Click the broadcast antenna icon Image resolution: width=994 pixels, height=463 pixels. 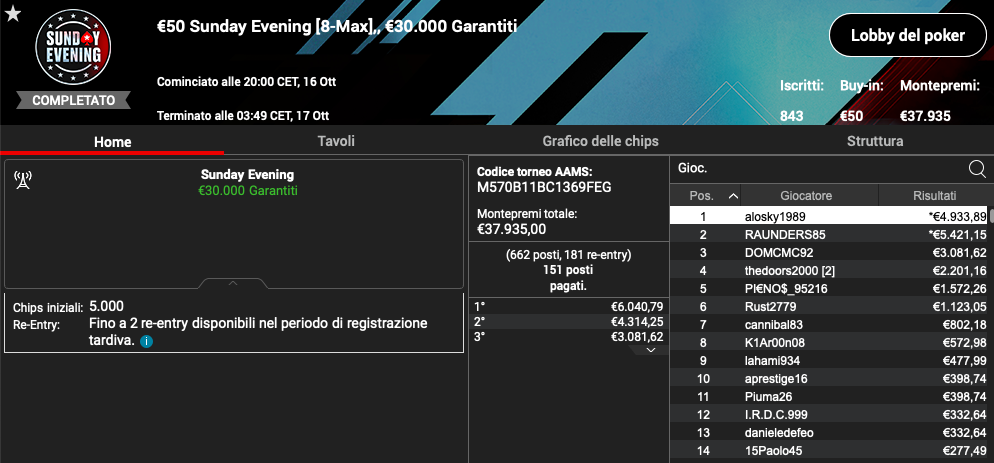24,180
